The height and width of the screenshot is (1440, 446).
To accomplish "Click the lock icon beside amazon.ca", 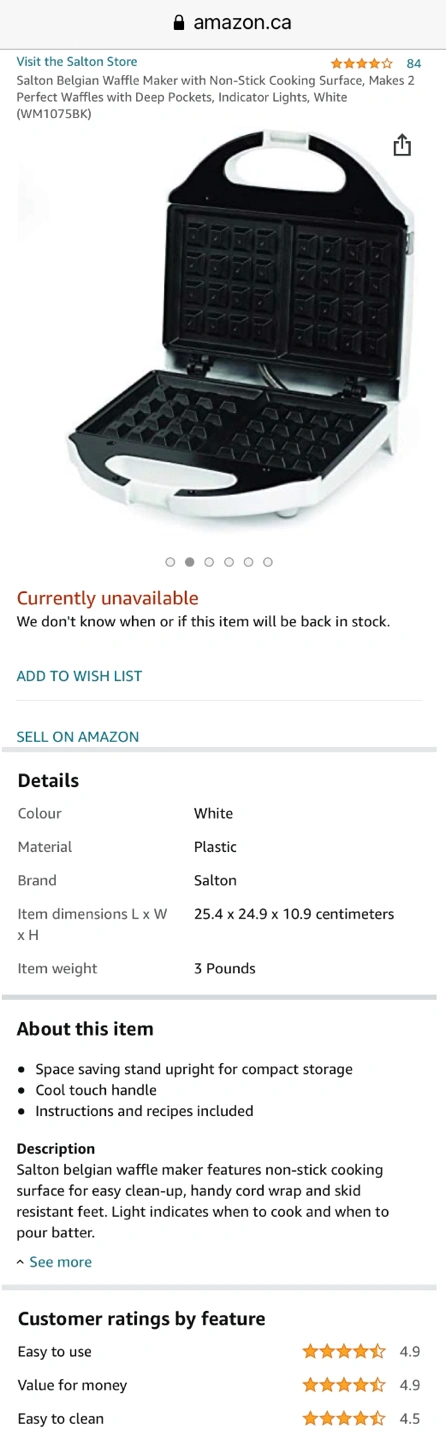I will tap(180, 23).
